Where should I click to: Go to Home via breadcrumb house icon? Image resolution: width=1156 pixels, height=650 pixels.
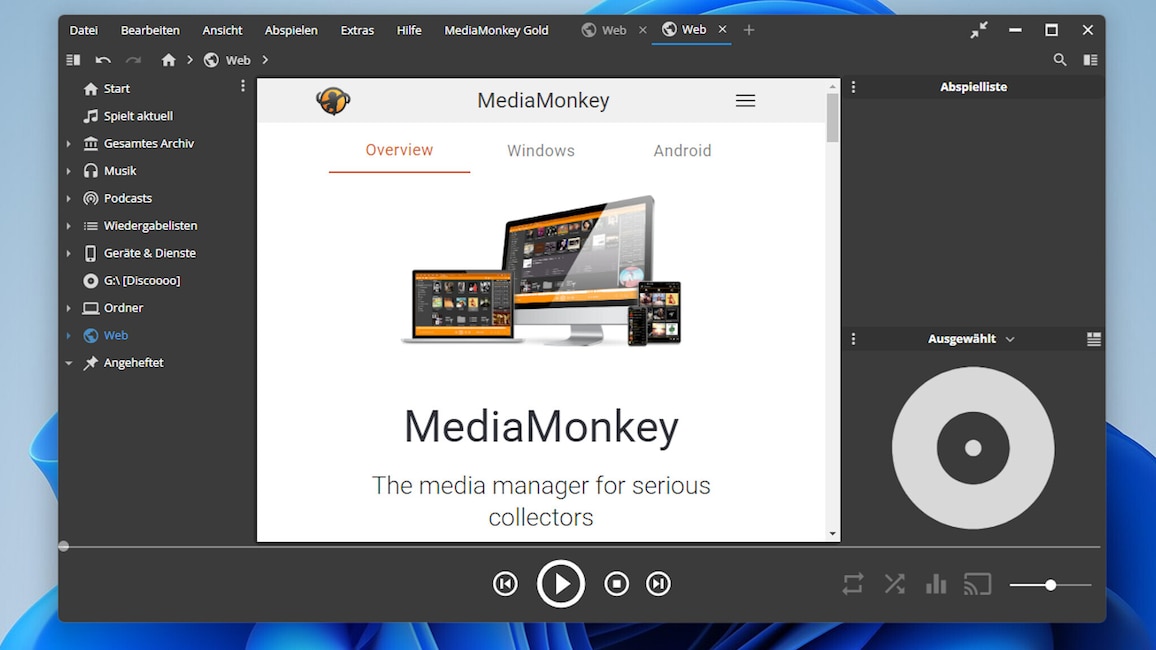(169, 60)
